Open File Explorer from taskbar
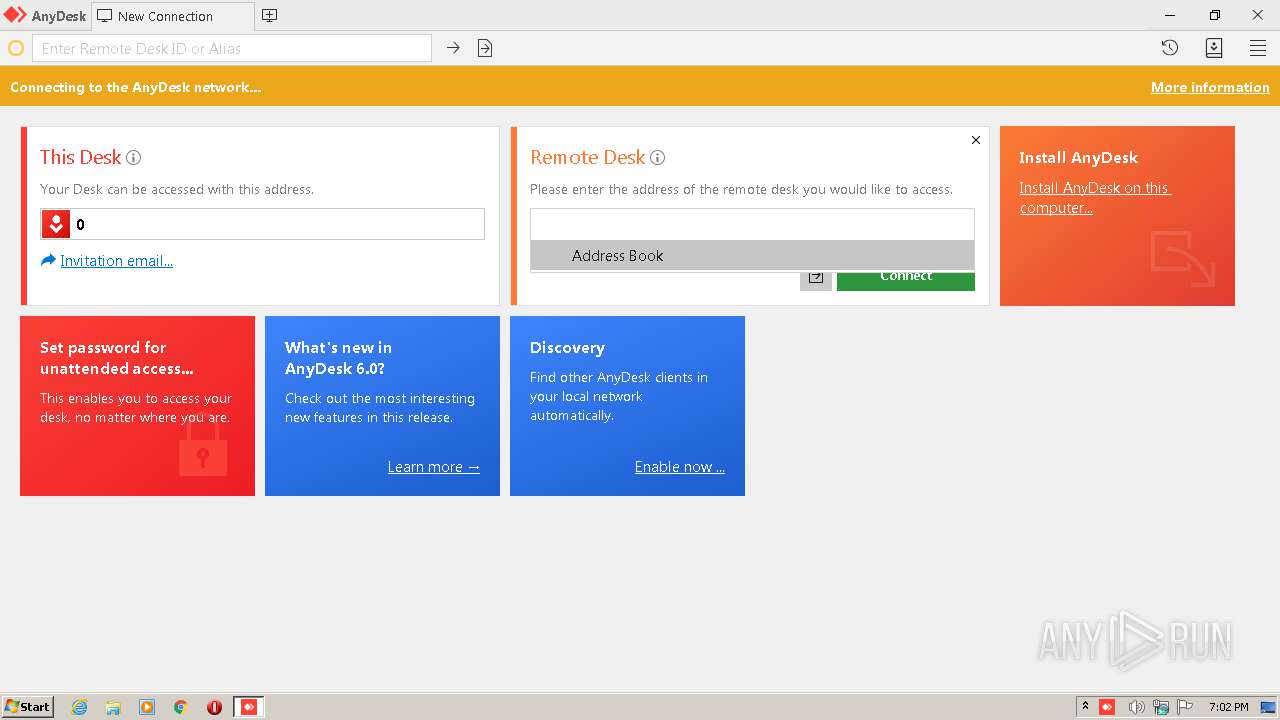The width and height of the screenshot is (1280, 720). coord(113,707)
